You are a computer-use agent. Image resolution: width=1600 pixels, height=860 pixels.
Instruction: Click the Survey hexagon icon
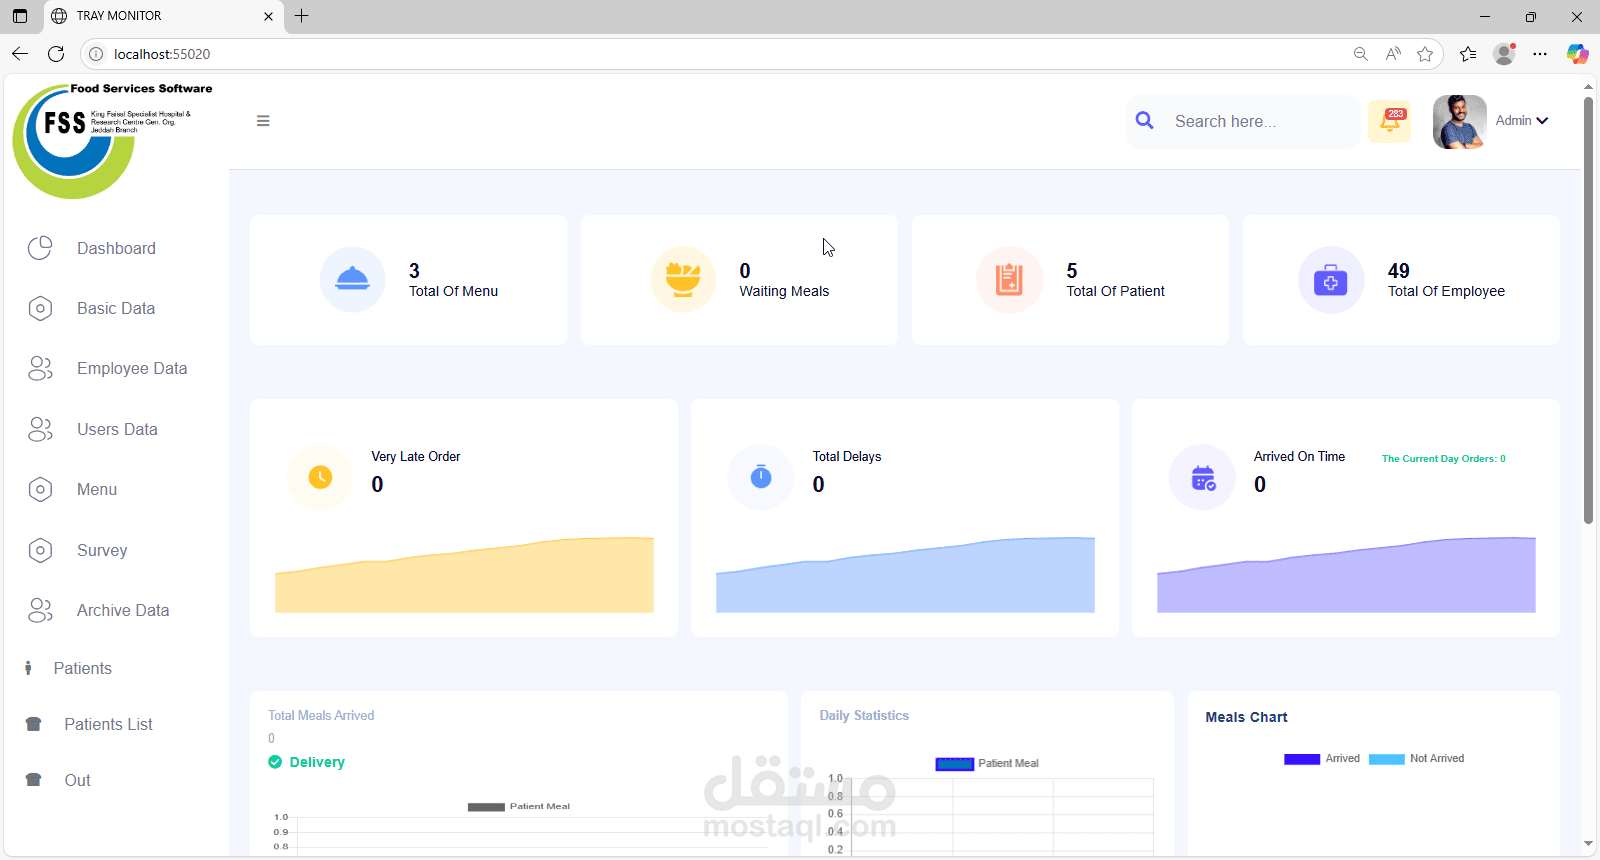click(40, 550)
